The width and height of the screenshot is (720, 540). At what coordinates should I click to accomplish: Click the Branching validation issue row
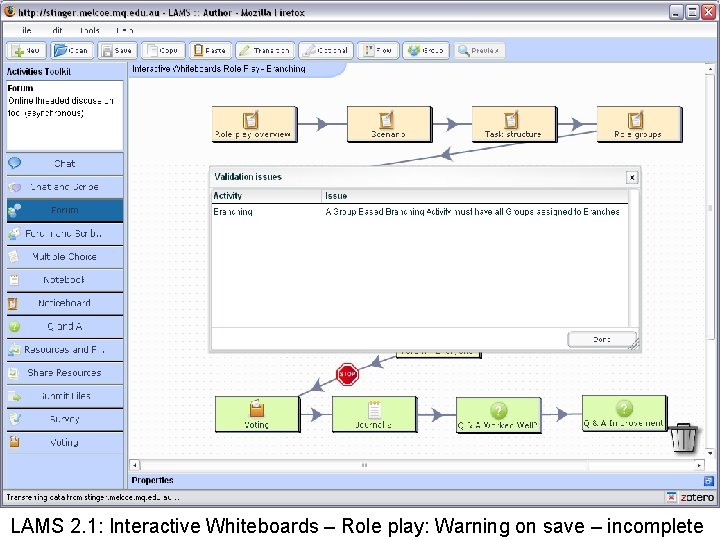(420, 212)
